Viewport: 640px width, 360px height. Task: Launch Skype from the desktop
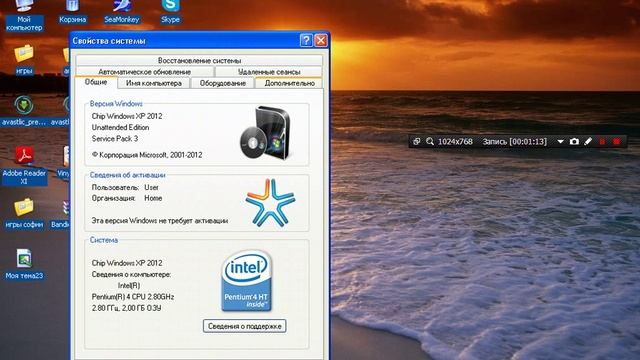click(x=170, y=12)
